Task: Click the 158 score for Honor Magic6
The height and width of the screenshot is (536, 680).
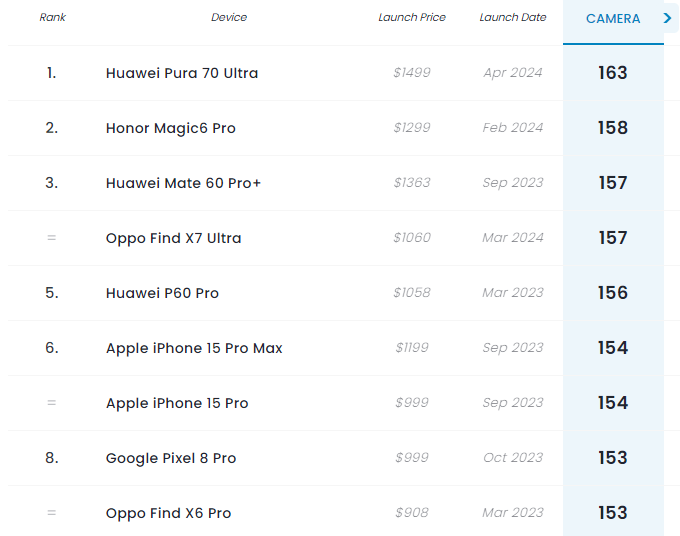Action: [613, 128]
